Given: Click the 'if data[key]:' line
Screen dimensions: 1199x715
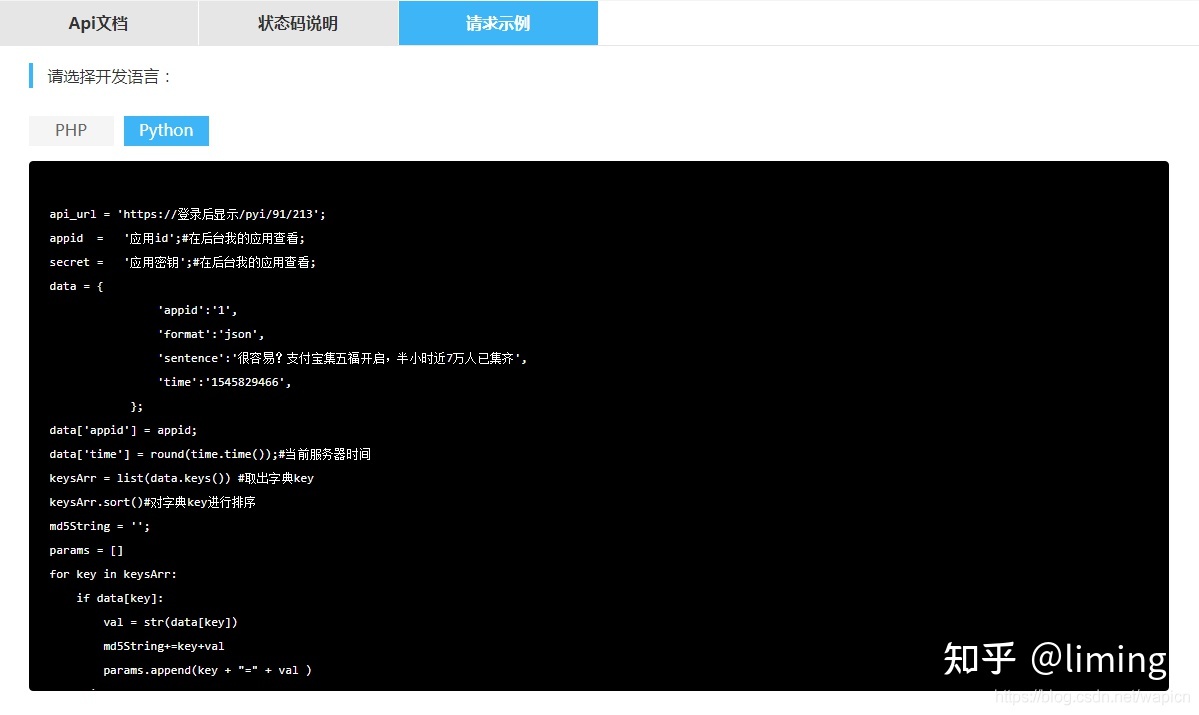Looking at the screenshot, I should (x=120, y=598).
